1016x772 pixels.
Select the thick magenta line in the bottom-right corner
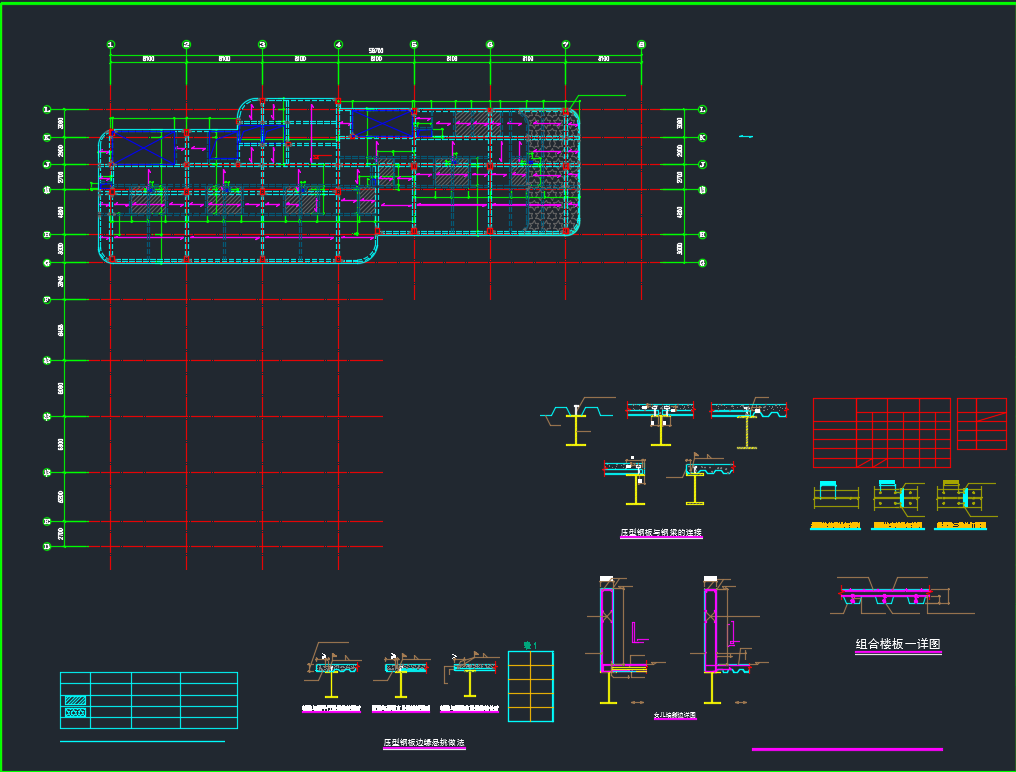pyautogui.click(x=847, y=749)
